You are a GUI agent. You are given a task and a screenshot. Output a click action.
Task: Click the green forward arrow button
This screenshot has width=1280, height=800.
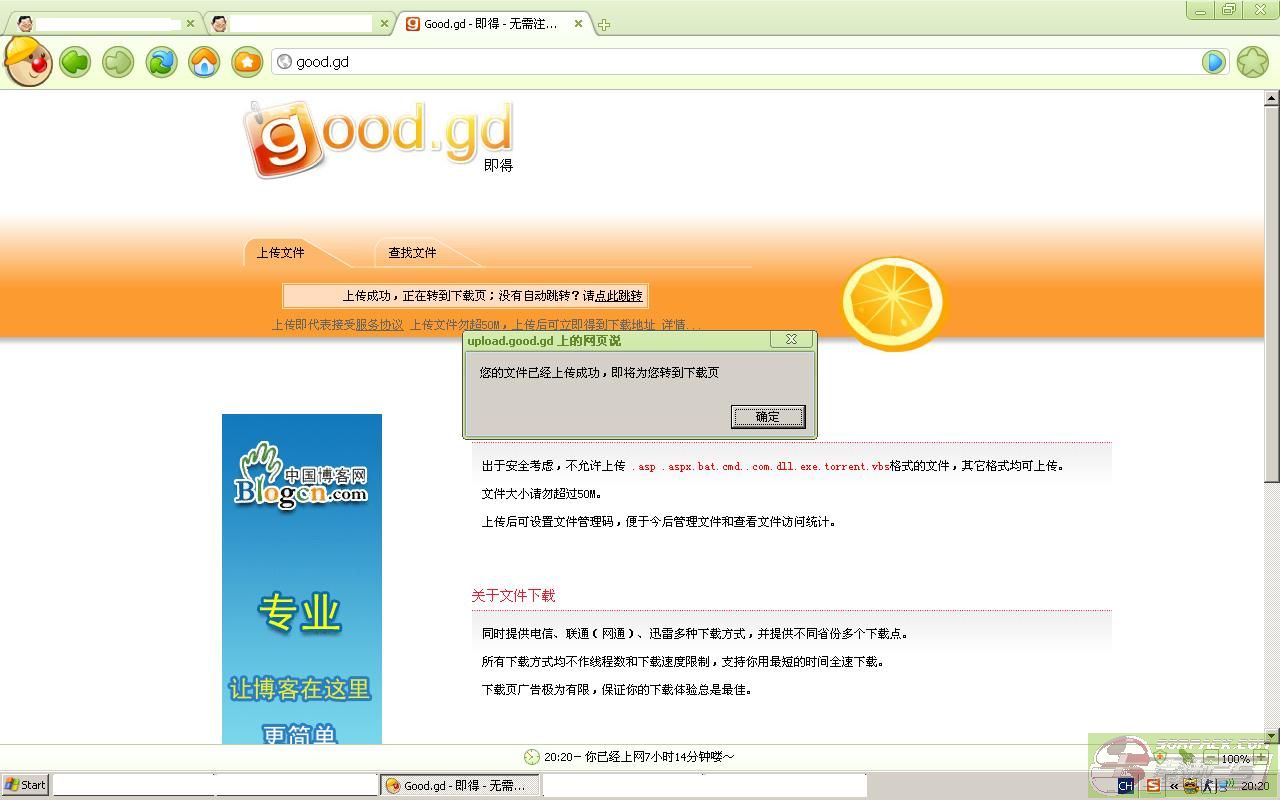click(118, 62)
